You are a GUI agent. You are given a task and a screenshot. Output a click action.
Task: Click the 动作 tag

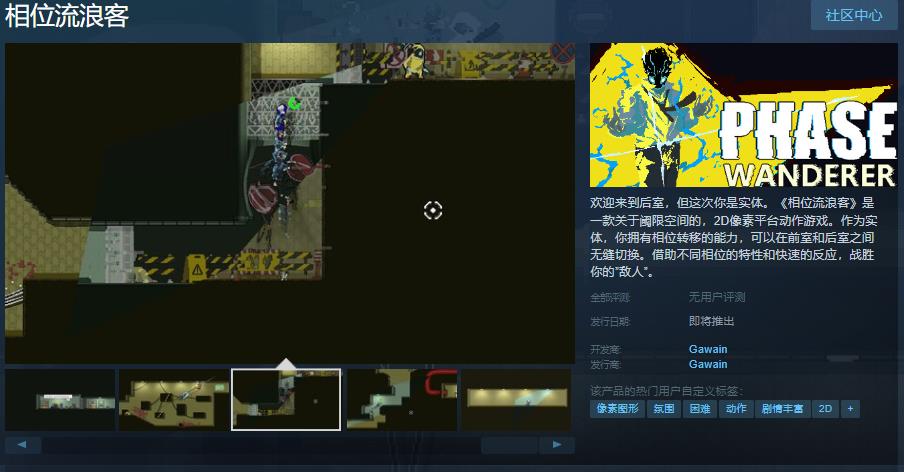[735, 409]
